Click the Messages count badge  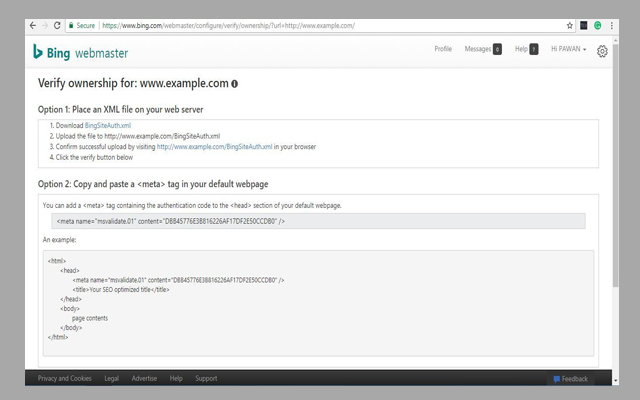[497, 49]
